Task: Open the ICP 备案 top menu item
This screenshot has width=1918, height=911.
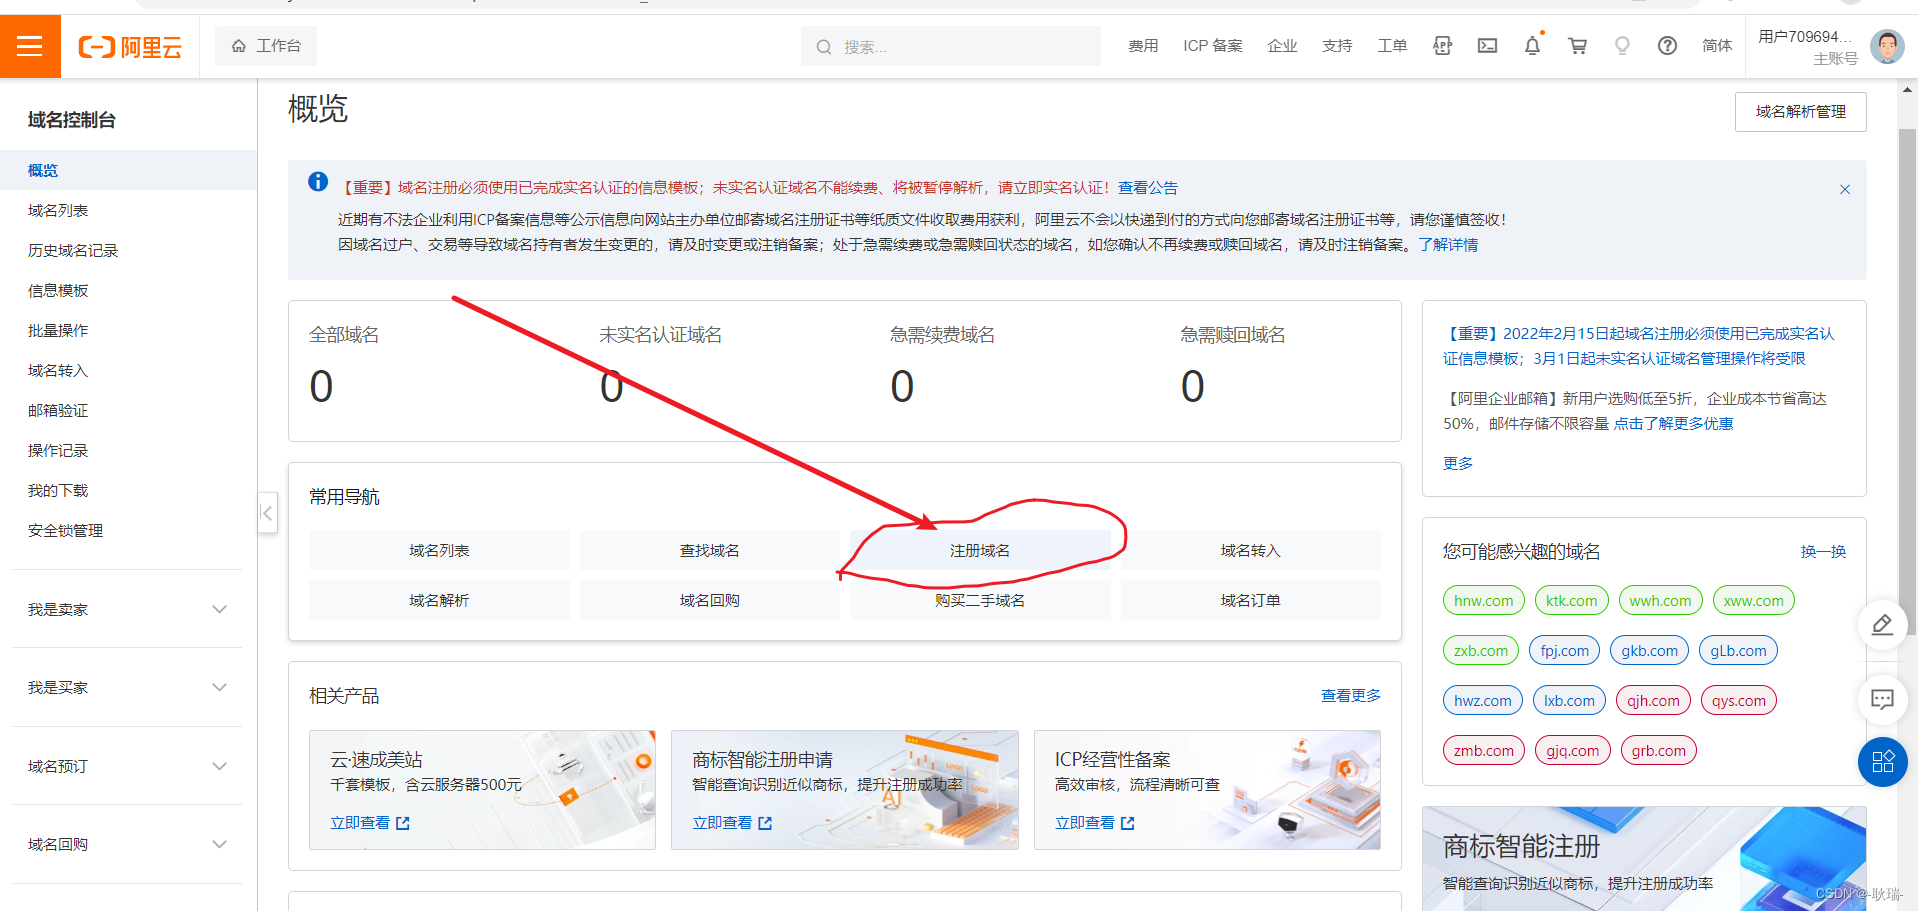Action: click(x=1212, y=46)
